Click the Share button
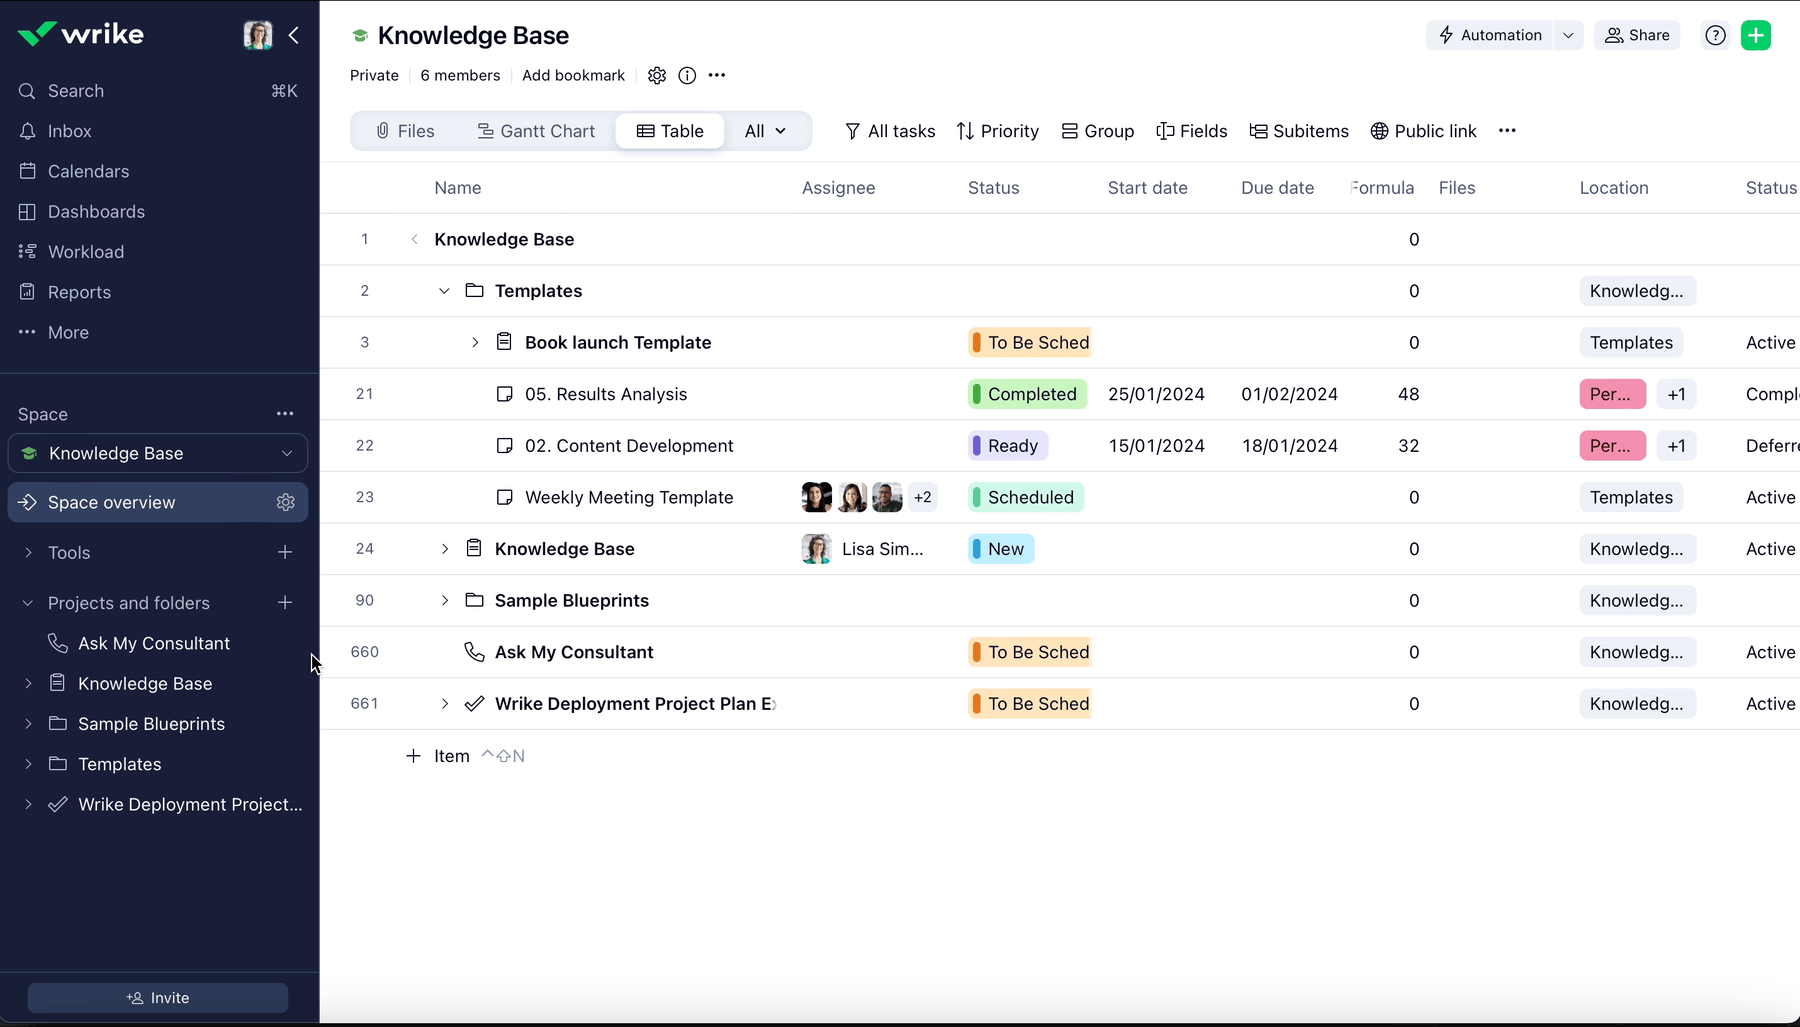 [1637, 35]
